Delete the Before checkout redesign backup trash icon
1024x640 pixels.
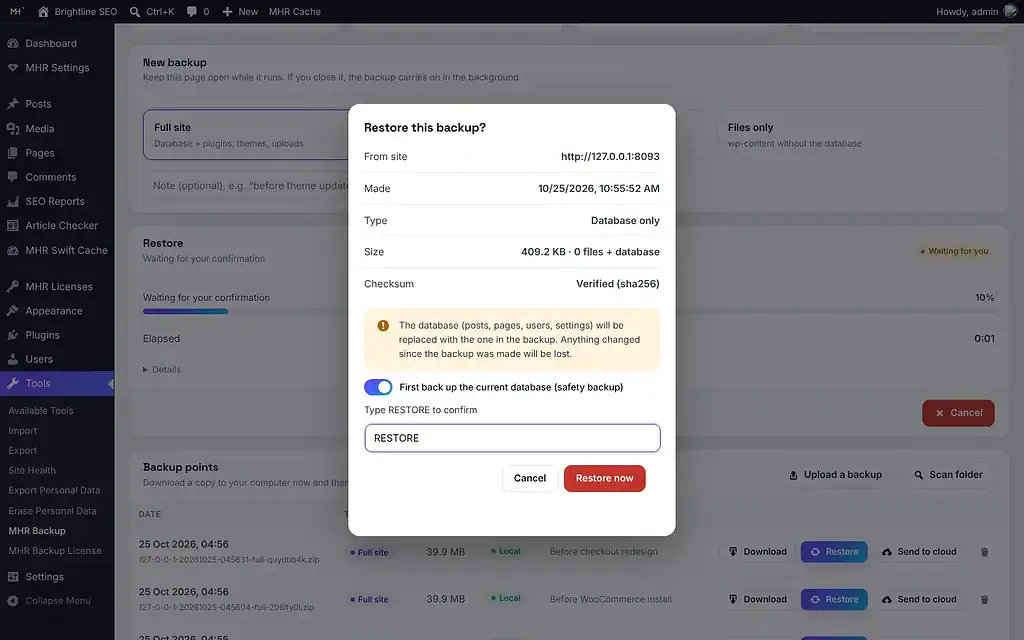tap(984, 552)
